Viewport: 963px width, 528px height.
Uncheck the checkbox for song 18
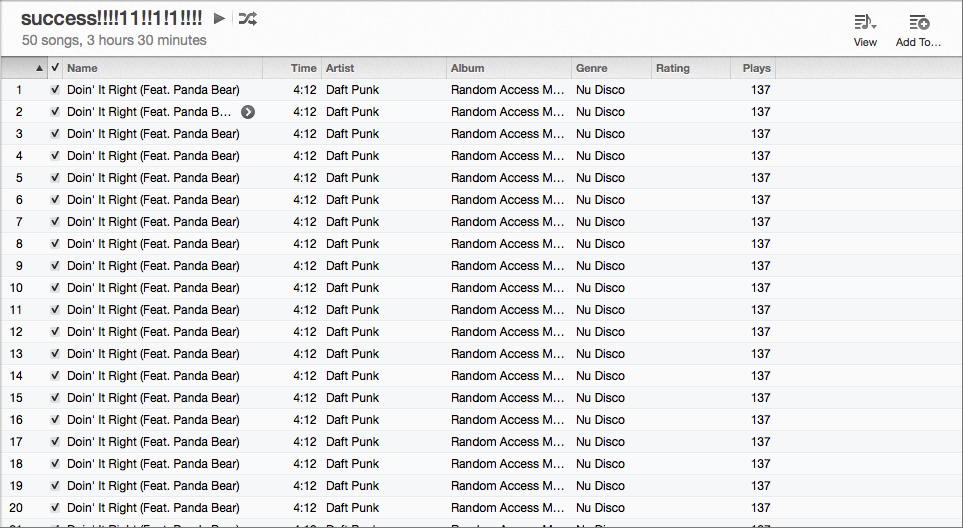click(55, 464)
